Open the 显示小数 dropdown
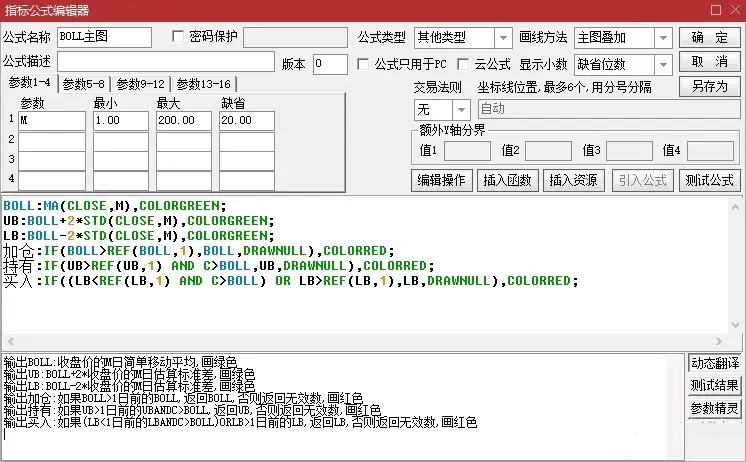 pos(664,64)
